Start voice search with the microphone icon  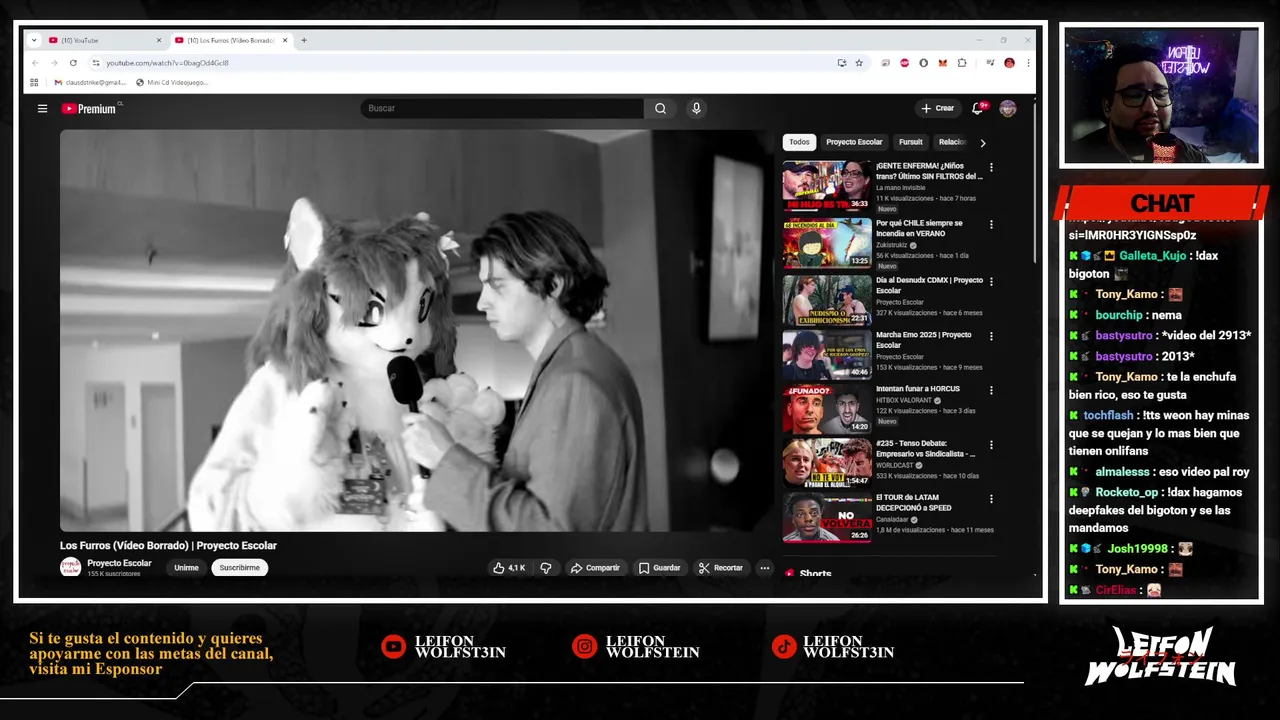pos(696,108)
